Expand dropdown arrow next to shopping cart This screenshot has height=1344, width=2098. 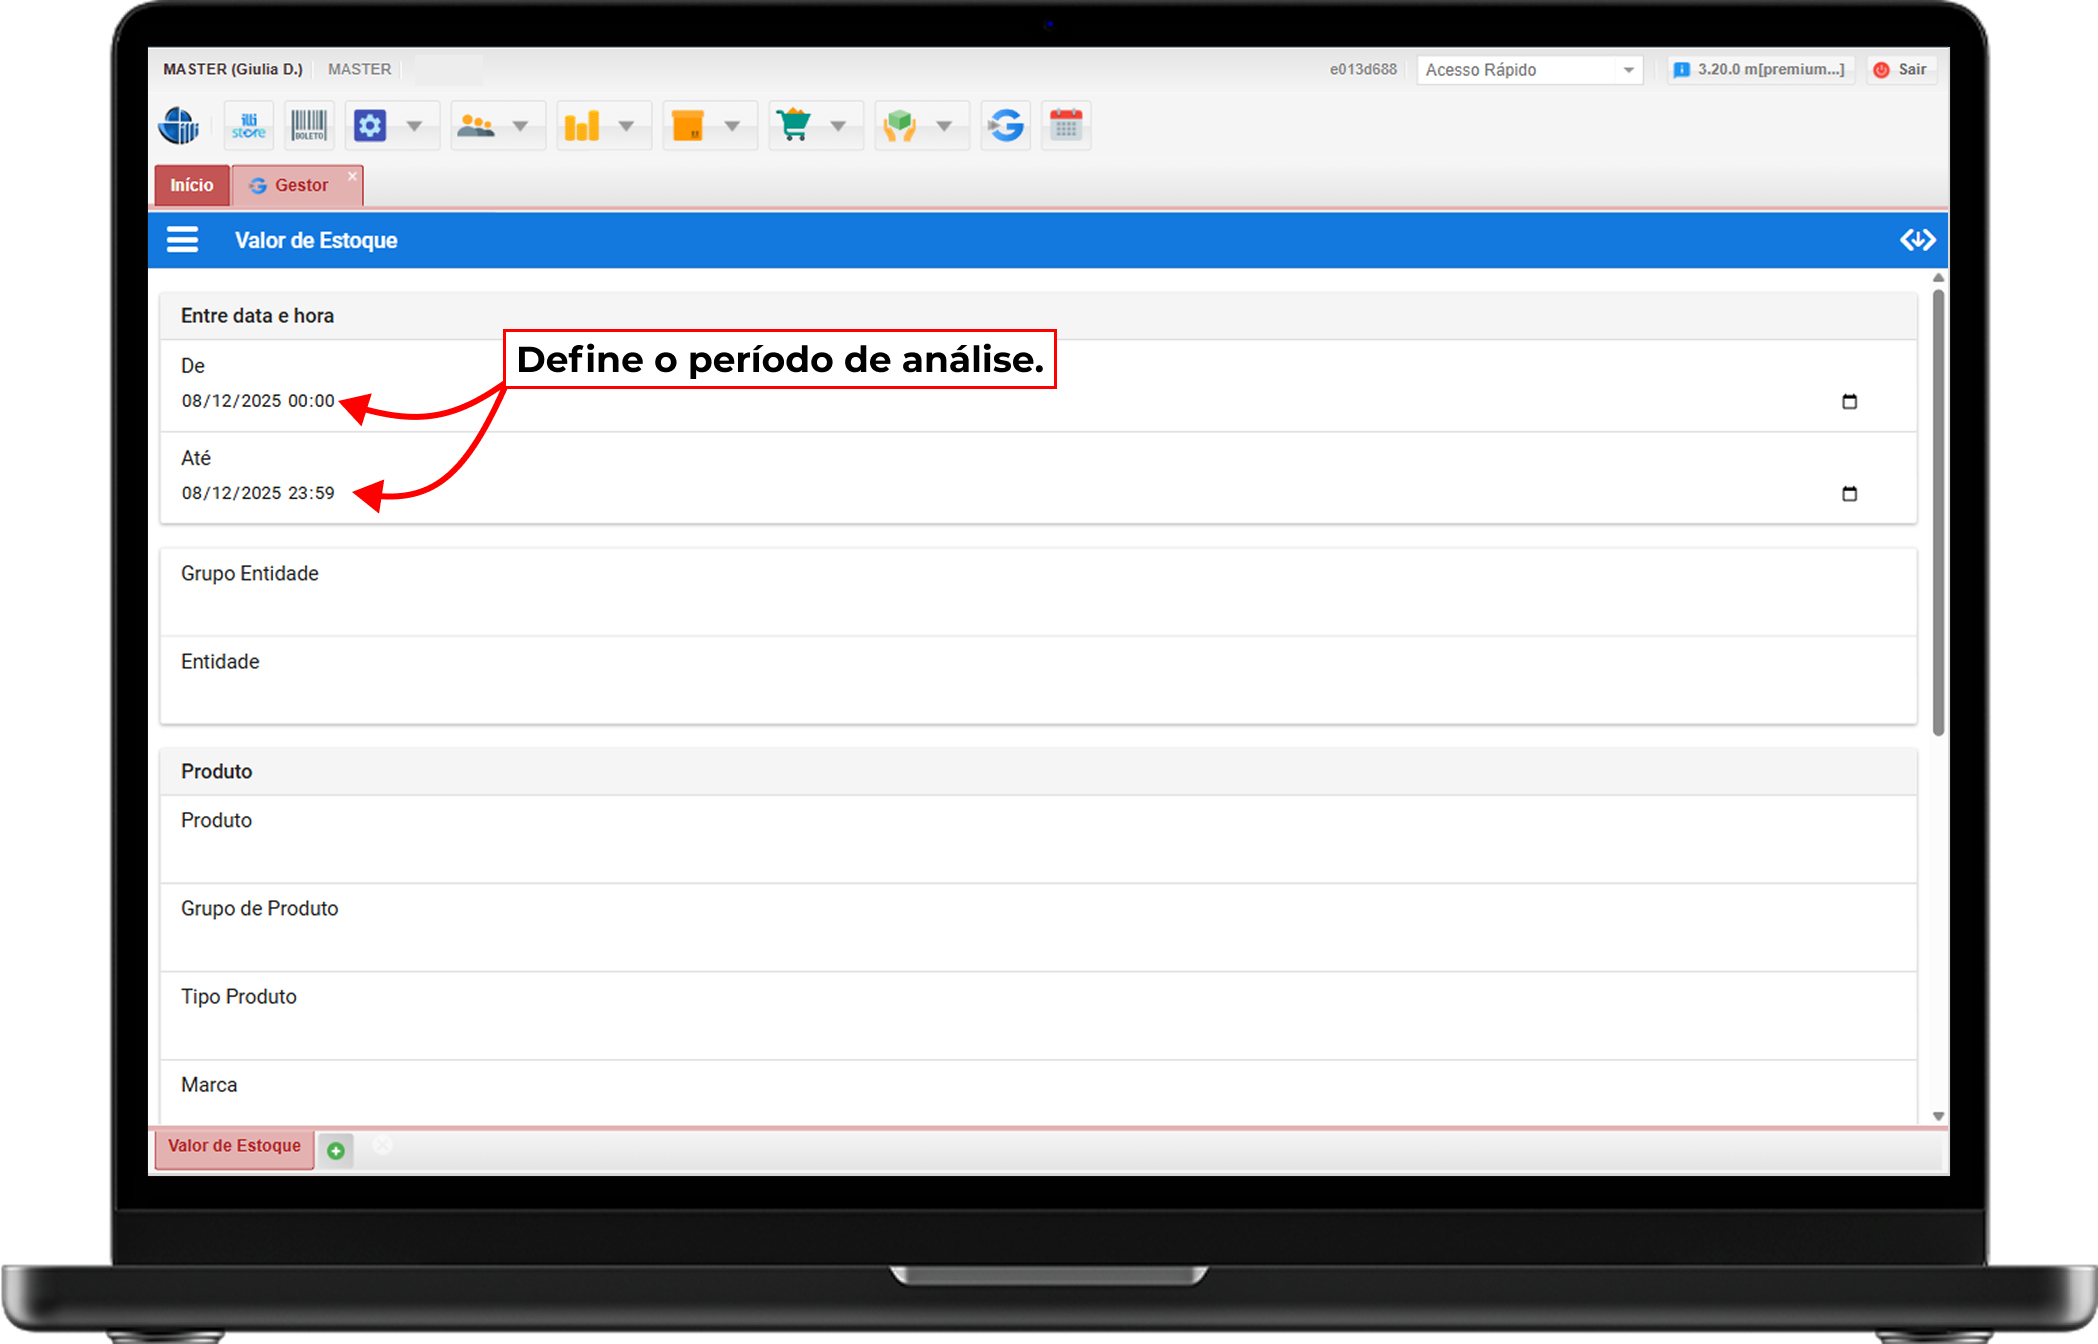click(838, 126)
